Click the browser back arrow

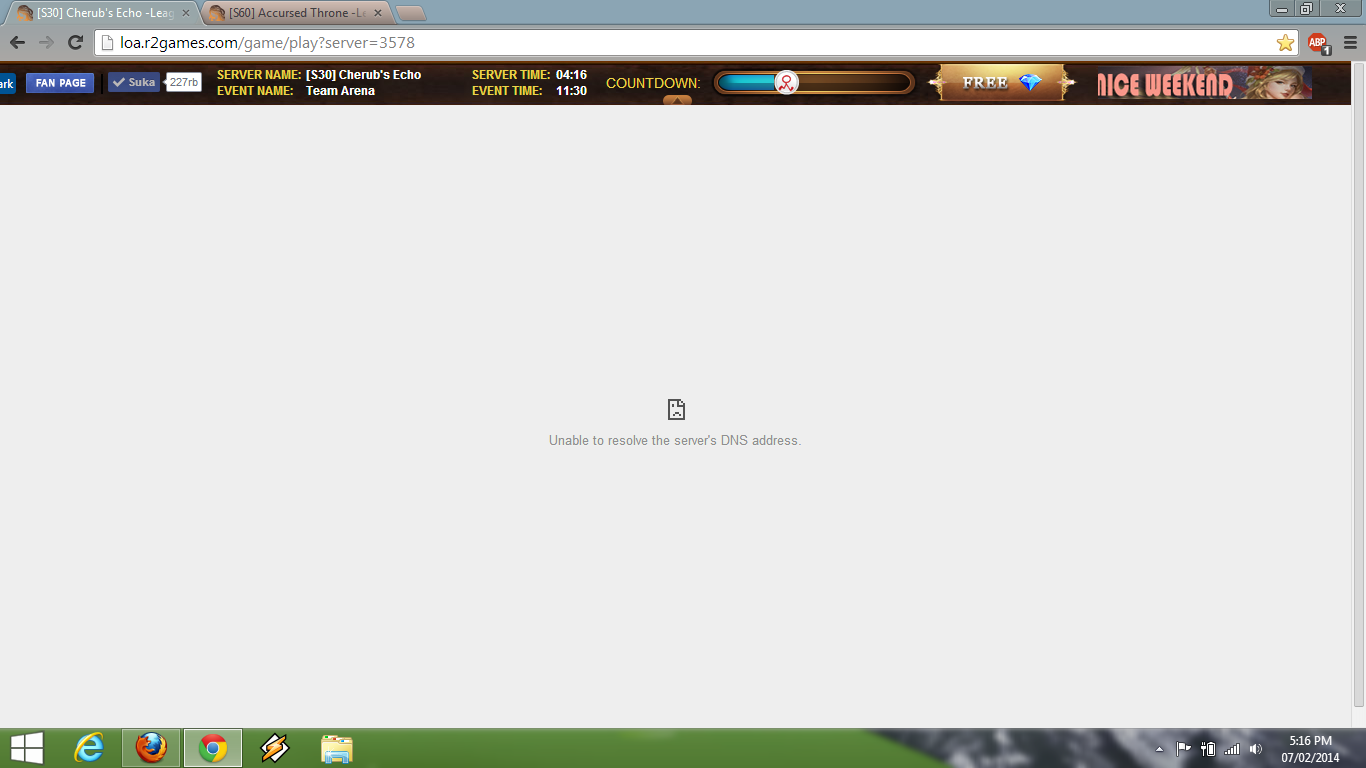coord(17,43)
